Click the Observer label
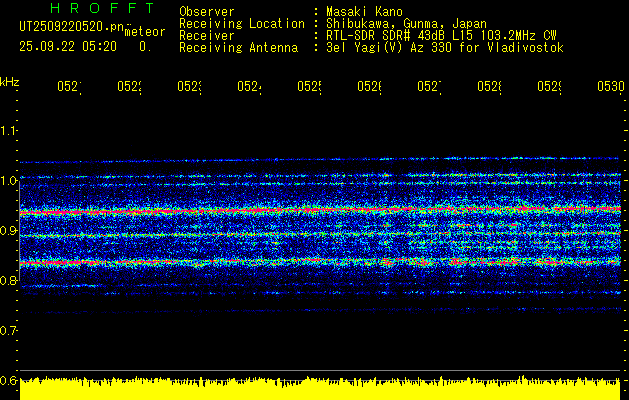629x400 pixels. 207,12
